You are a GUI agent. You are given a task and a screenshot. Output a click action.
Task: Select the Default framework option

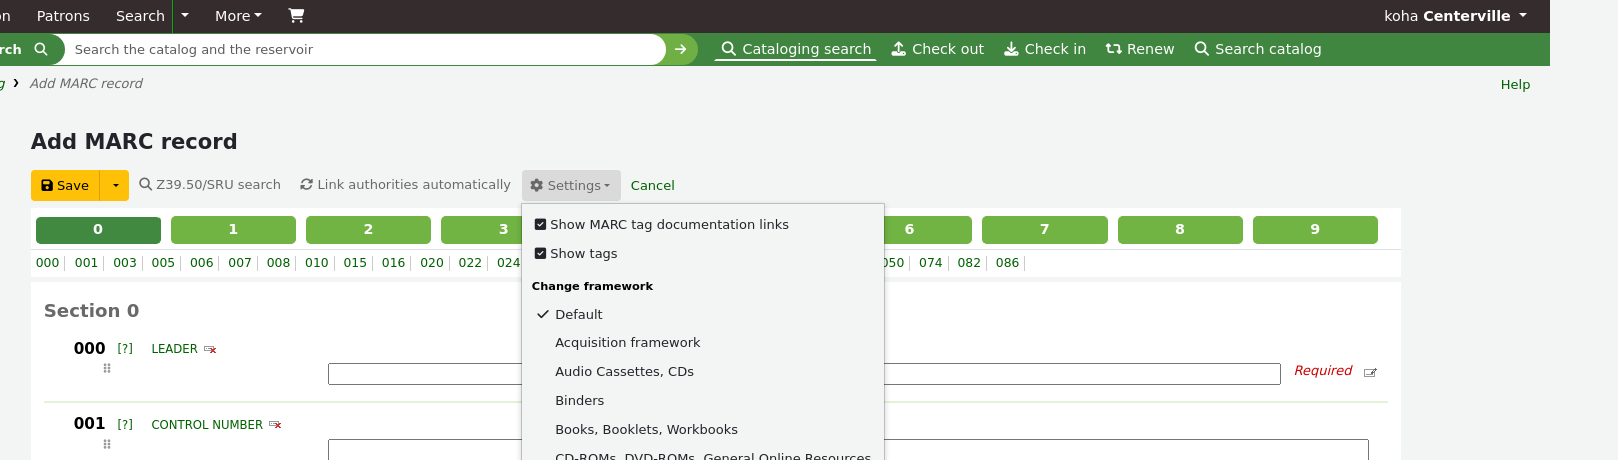[578, 315]
